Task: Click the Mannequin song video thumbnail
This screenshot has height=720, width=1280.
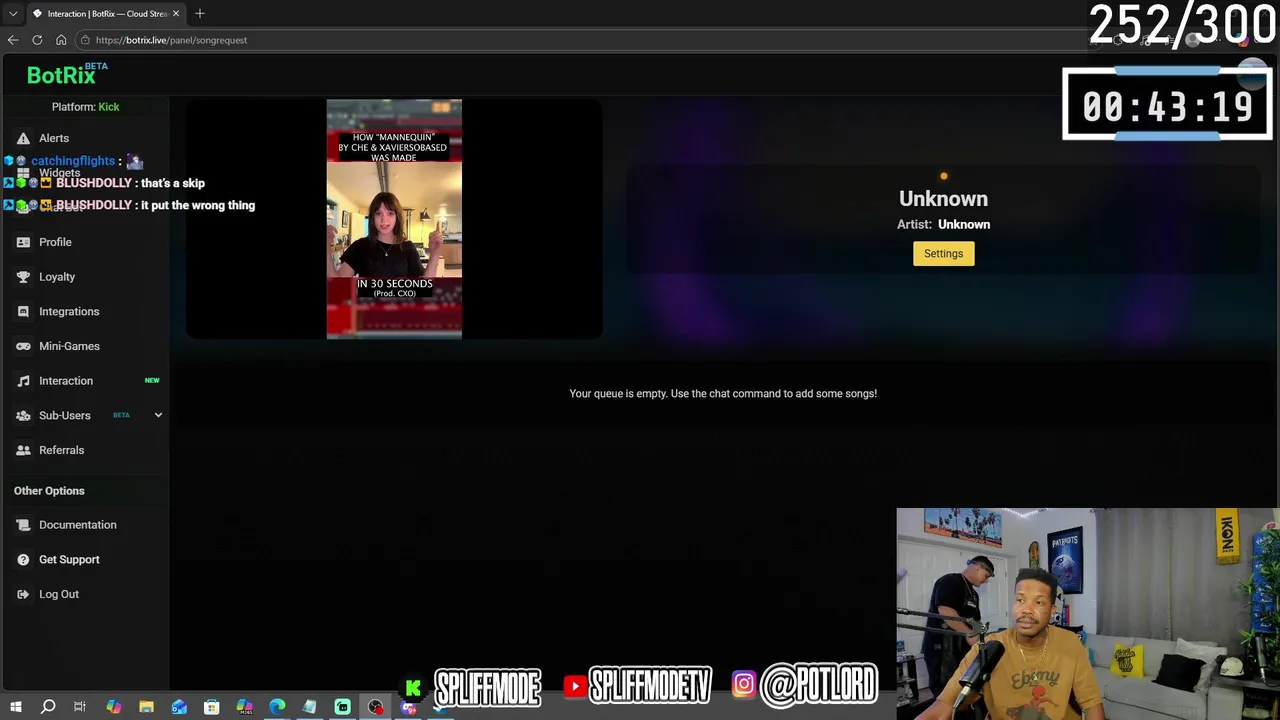Action: coord(394,219)
